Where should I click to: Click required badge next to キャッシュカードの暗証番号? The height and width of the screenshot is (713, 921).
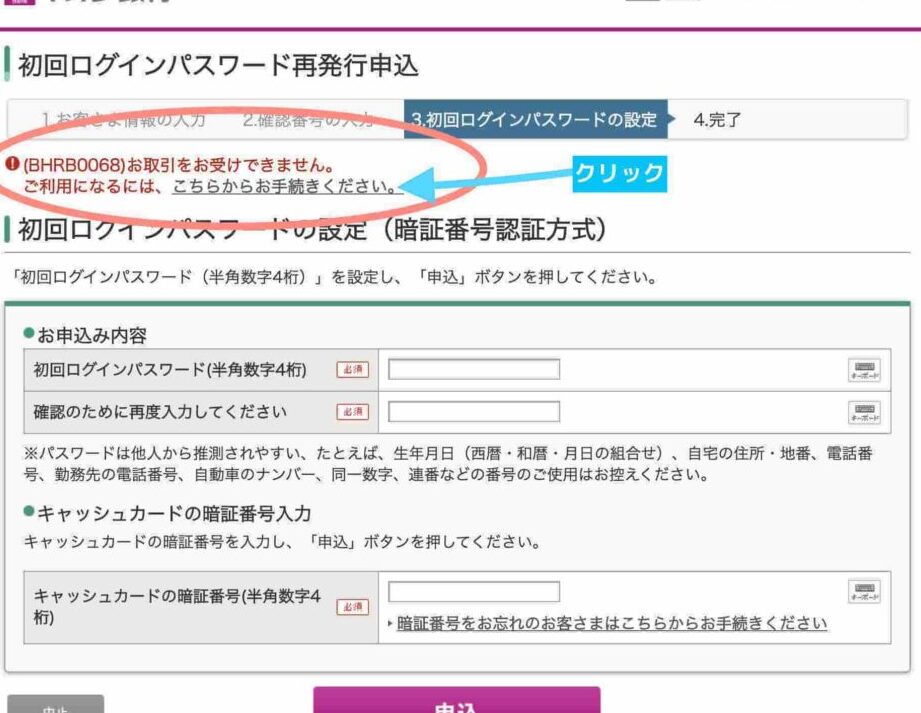352,607
